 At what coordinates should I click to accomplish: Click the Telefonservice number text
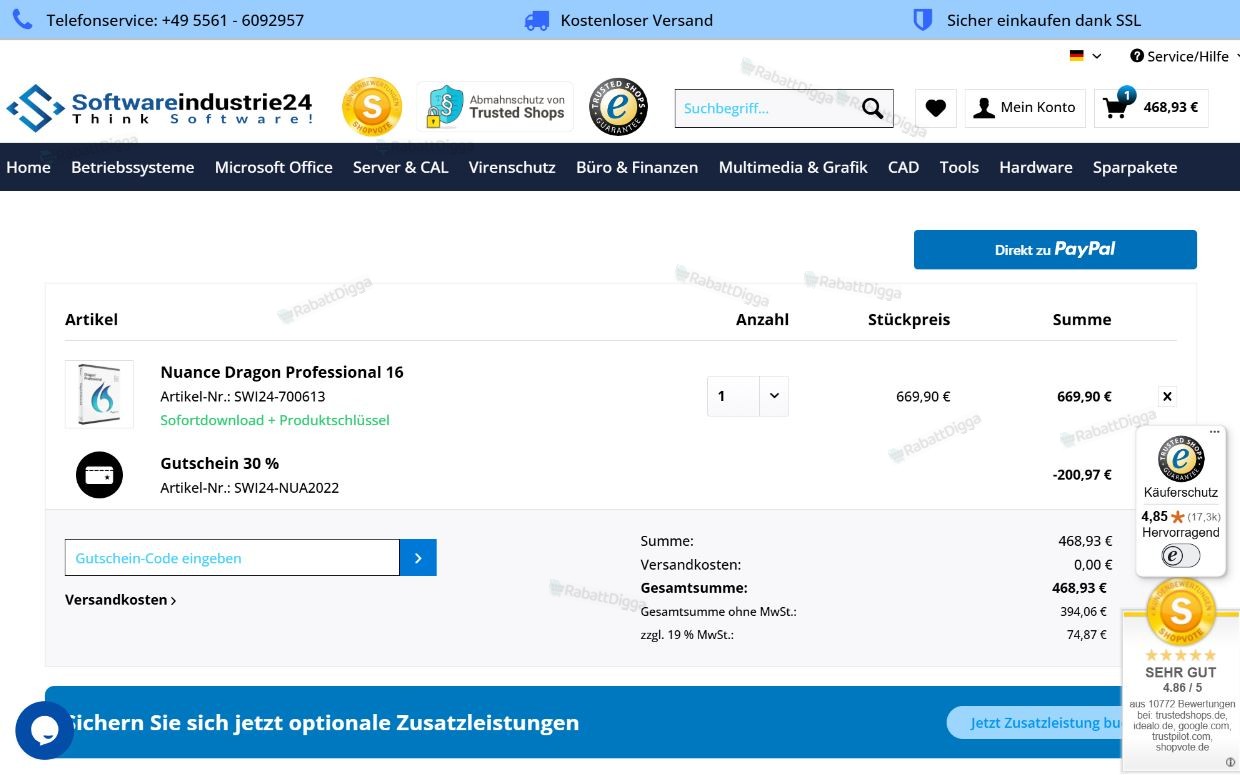(x=175, y=20)
